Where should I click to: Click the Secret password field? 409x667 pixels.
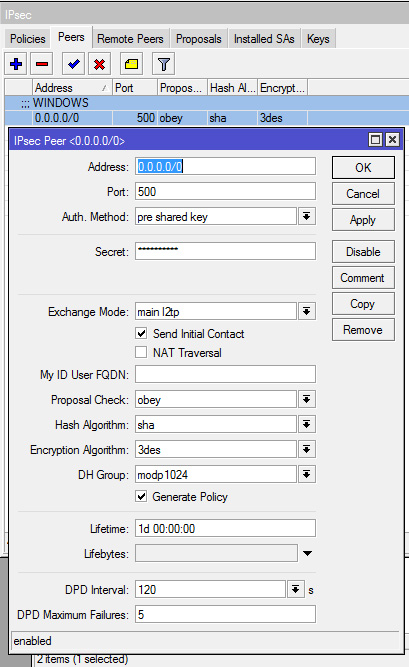point(226,251)
